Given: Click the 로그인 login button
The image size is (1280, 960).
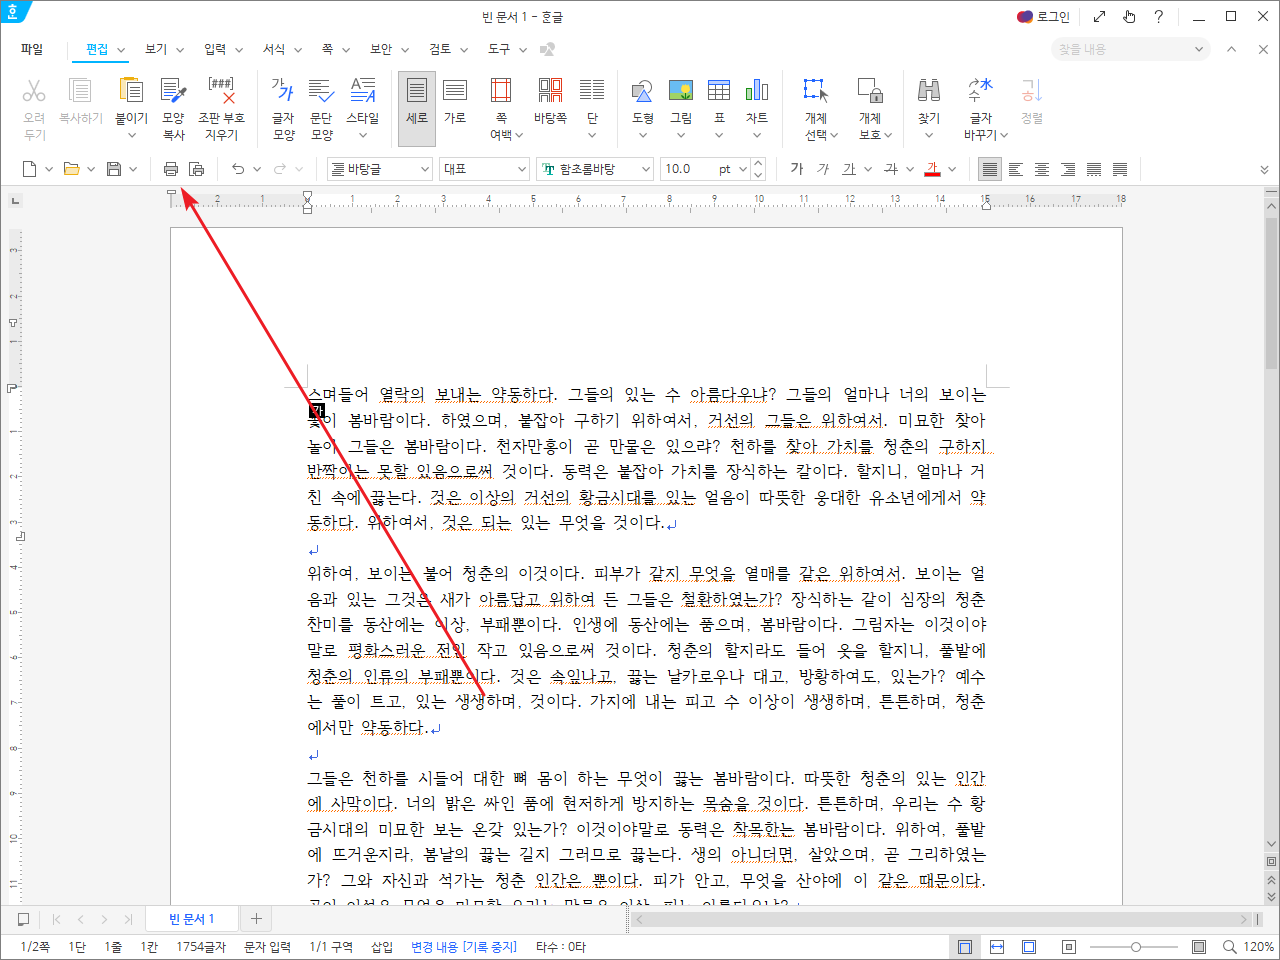Looking at the screenshot, I should point(1043,16).
